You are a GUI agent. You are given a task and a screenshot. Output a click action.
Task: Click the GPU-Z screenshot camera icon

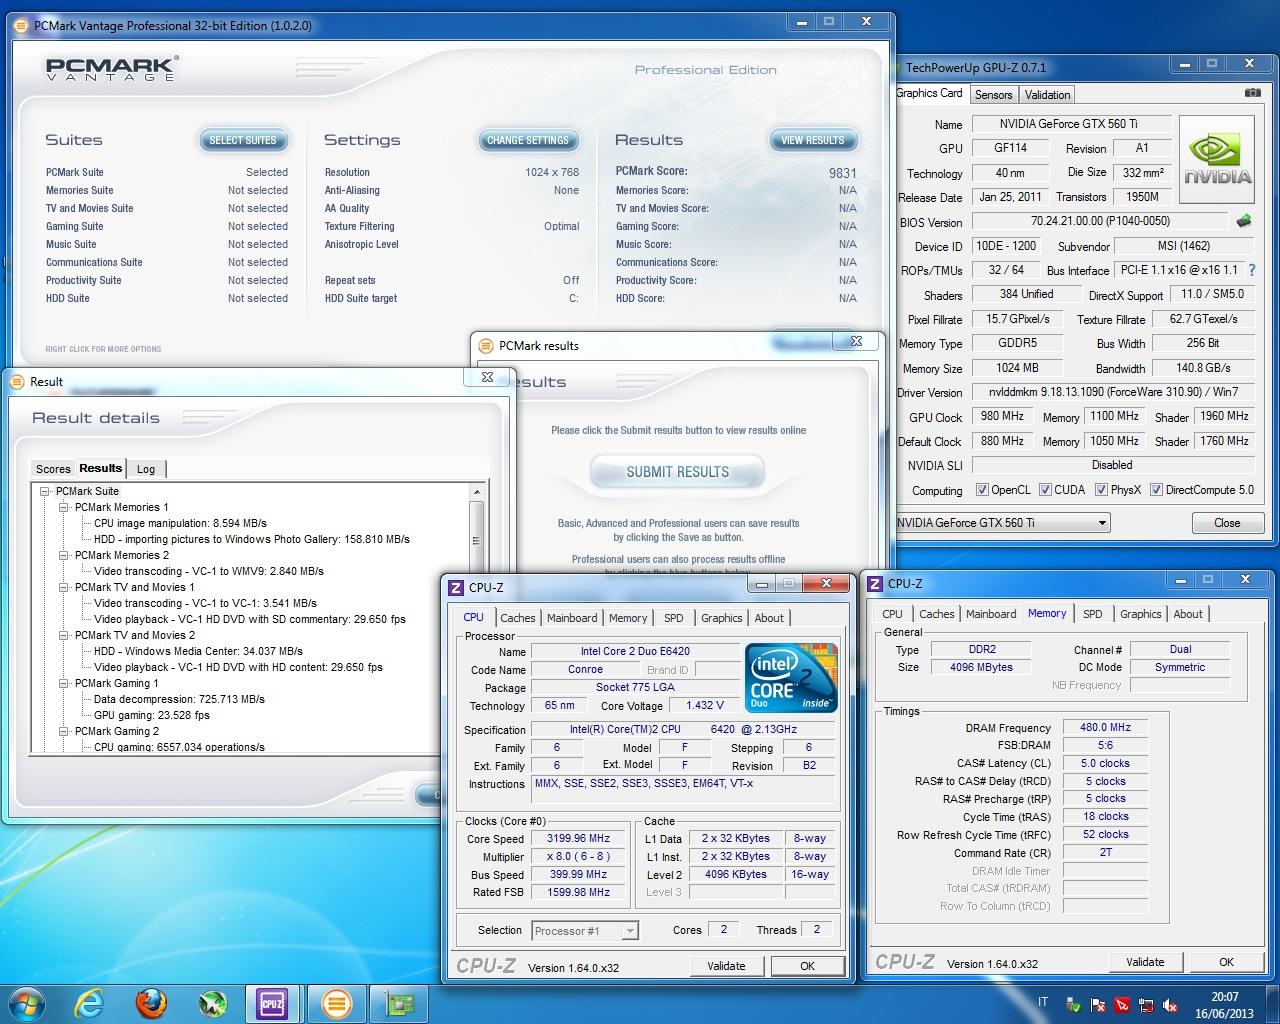pos(1252,93)
